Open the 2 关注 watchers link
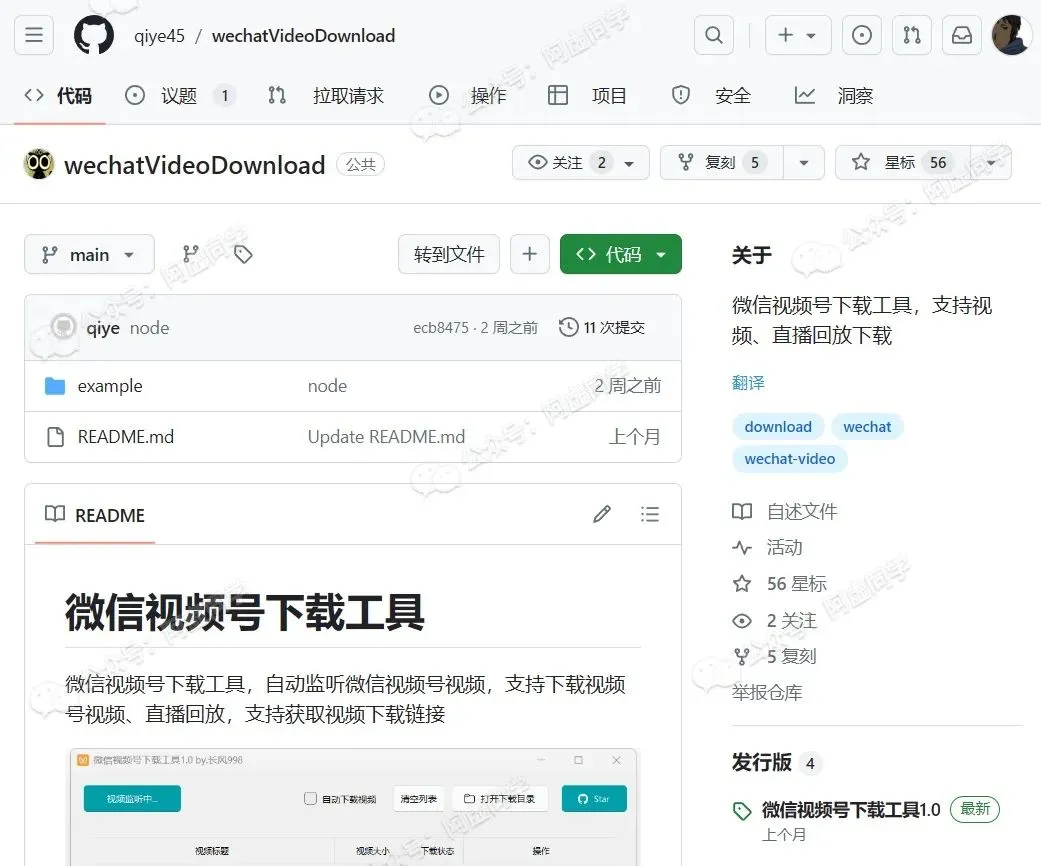Viewport: 1041px width, 866px height. click(775, 620)
